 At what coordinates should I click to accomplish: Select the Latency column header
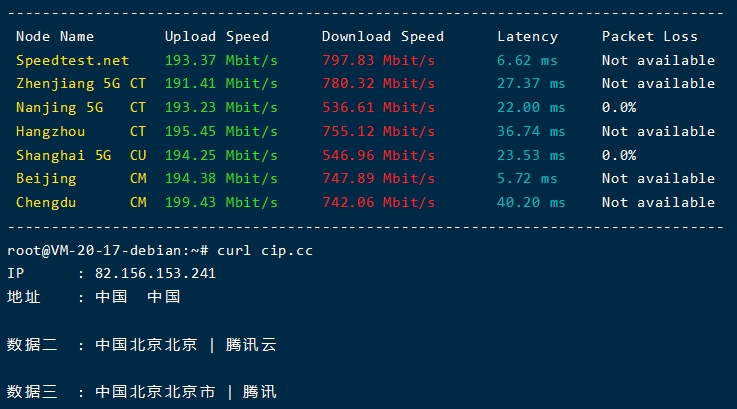click(x=527, y=37)
